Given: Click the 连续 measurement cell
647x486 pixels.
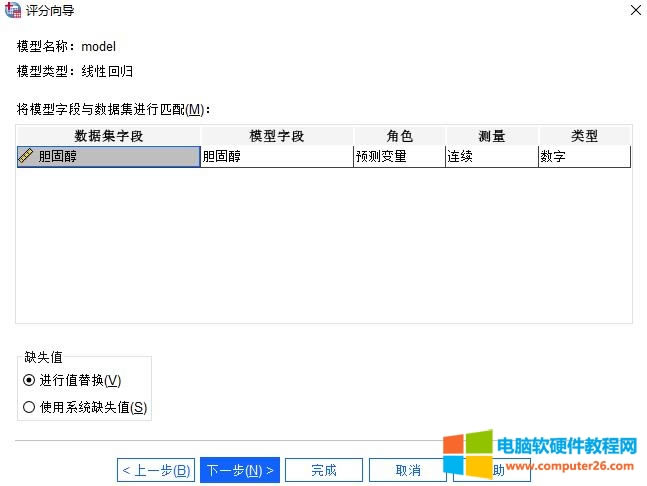Looking at the screenshot, I should click(x=491, y=156).
